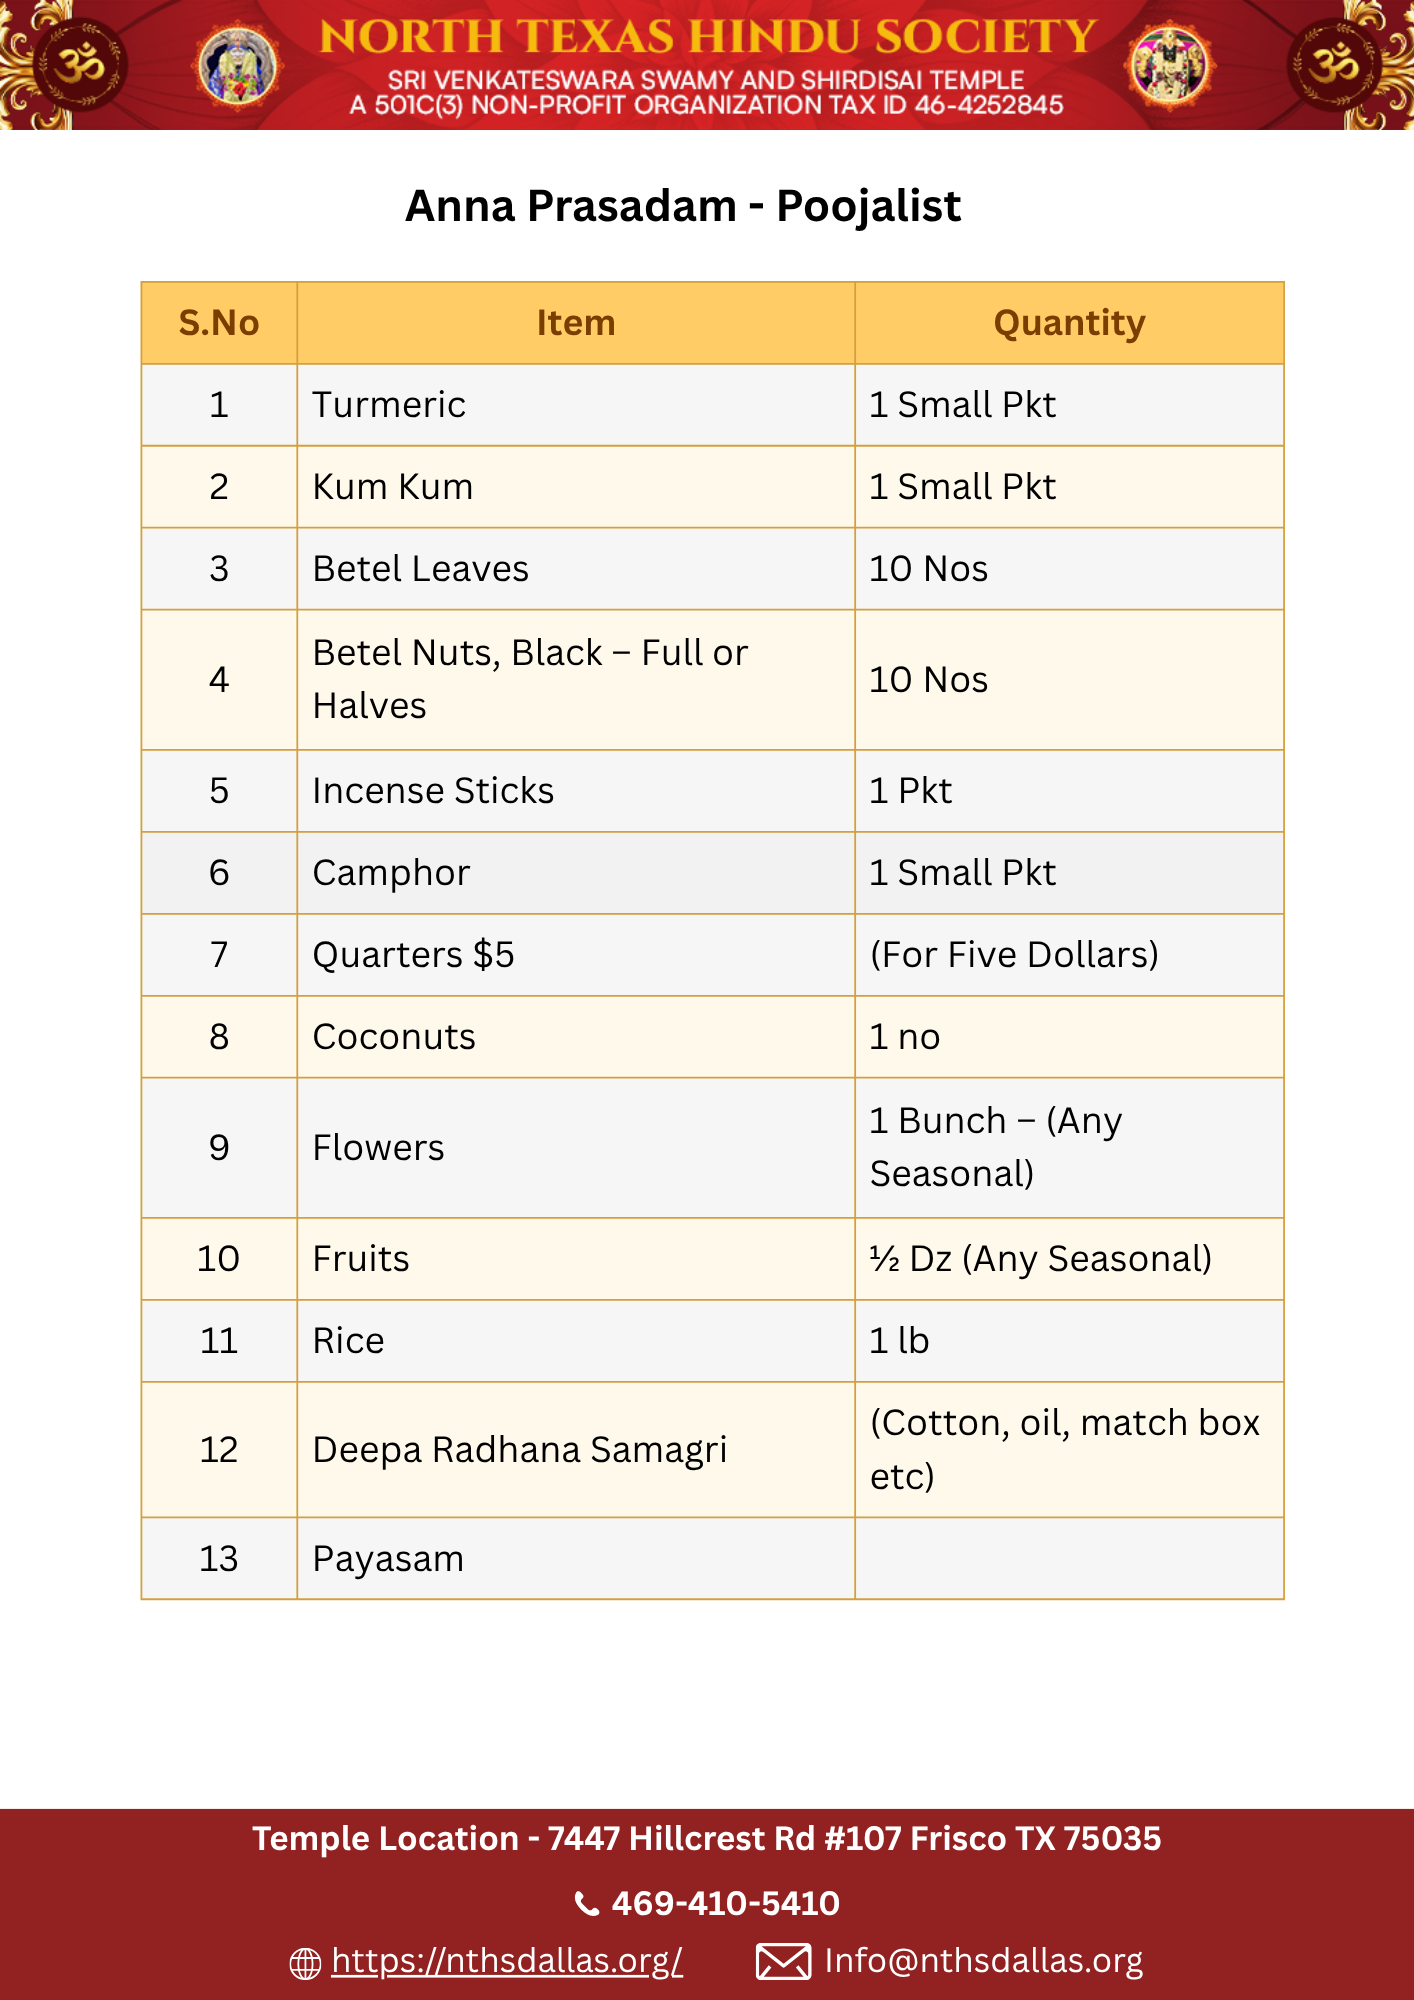Click the right deity image in header
Image resolution: width=1414 pixels, height=2000 pixels.
click(1169, 65)
